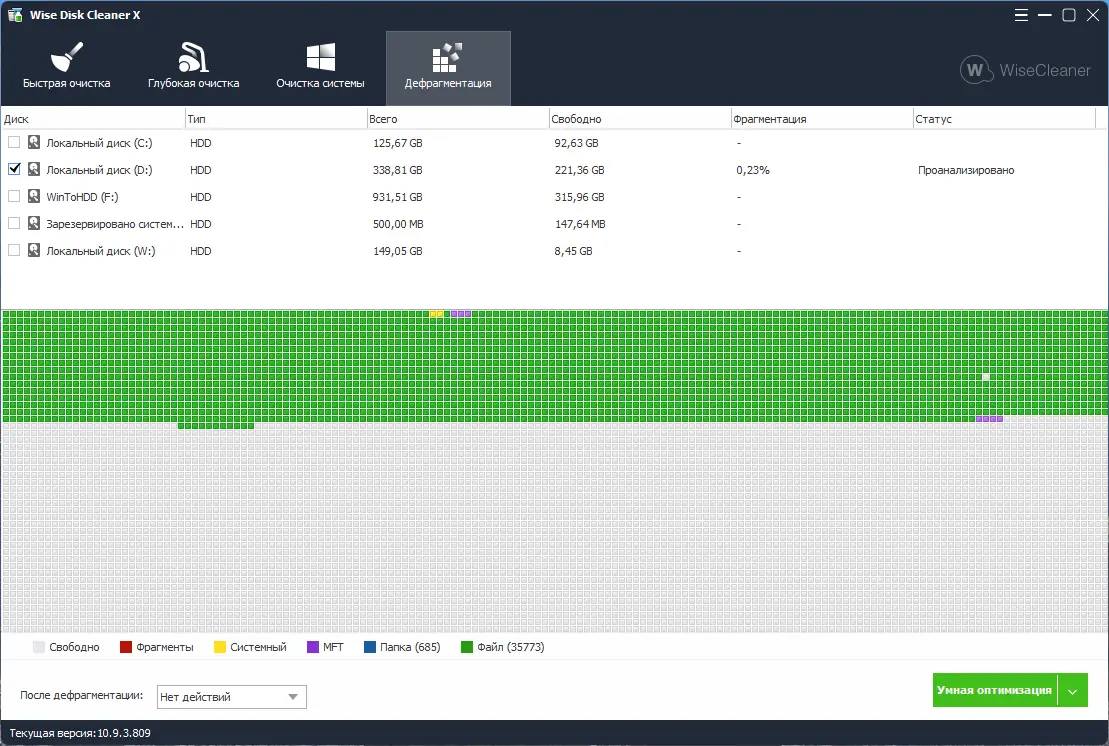Click the 931,51 GB total size value

(x=397, y=197)
